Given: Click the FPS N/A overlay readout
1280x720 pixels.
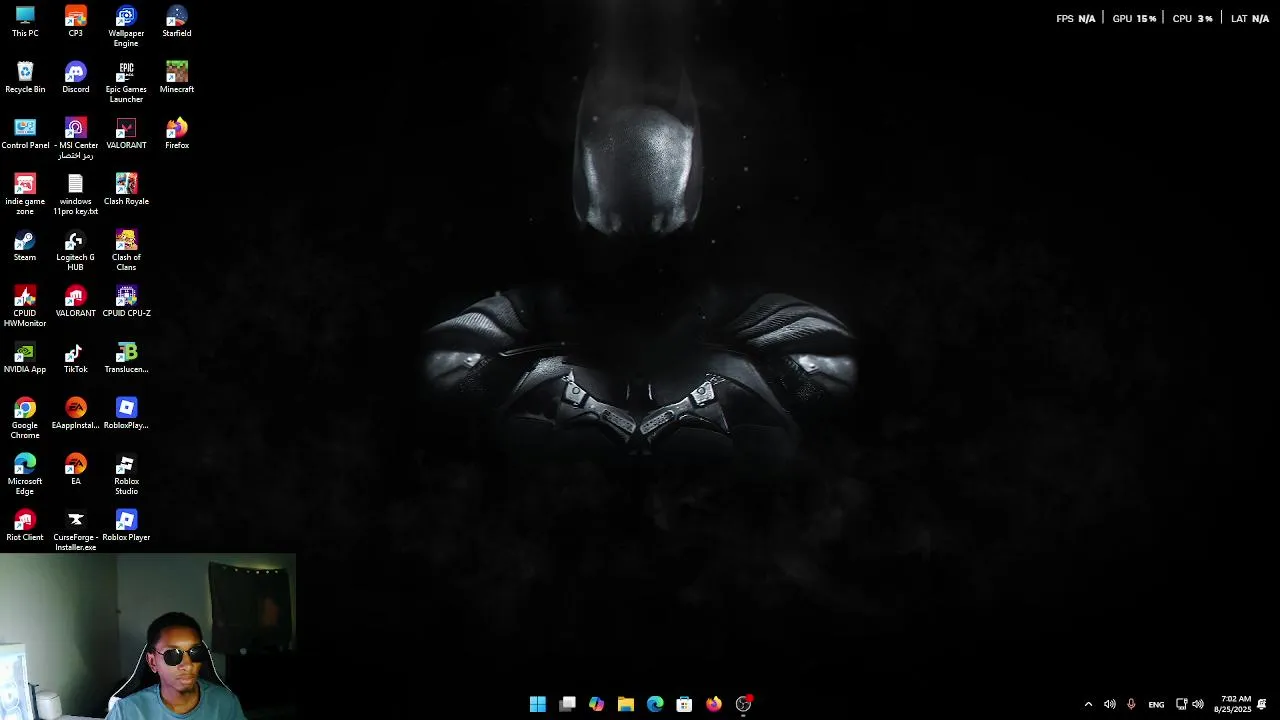Looking at the screenshot, I should (1076, 18).
